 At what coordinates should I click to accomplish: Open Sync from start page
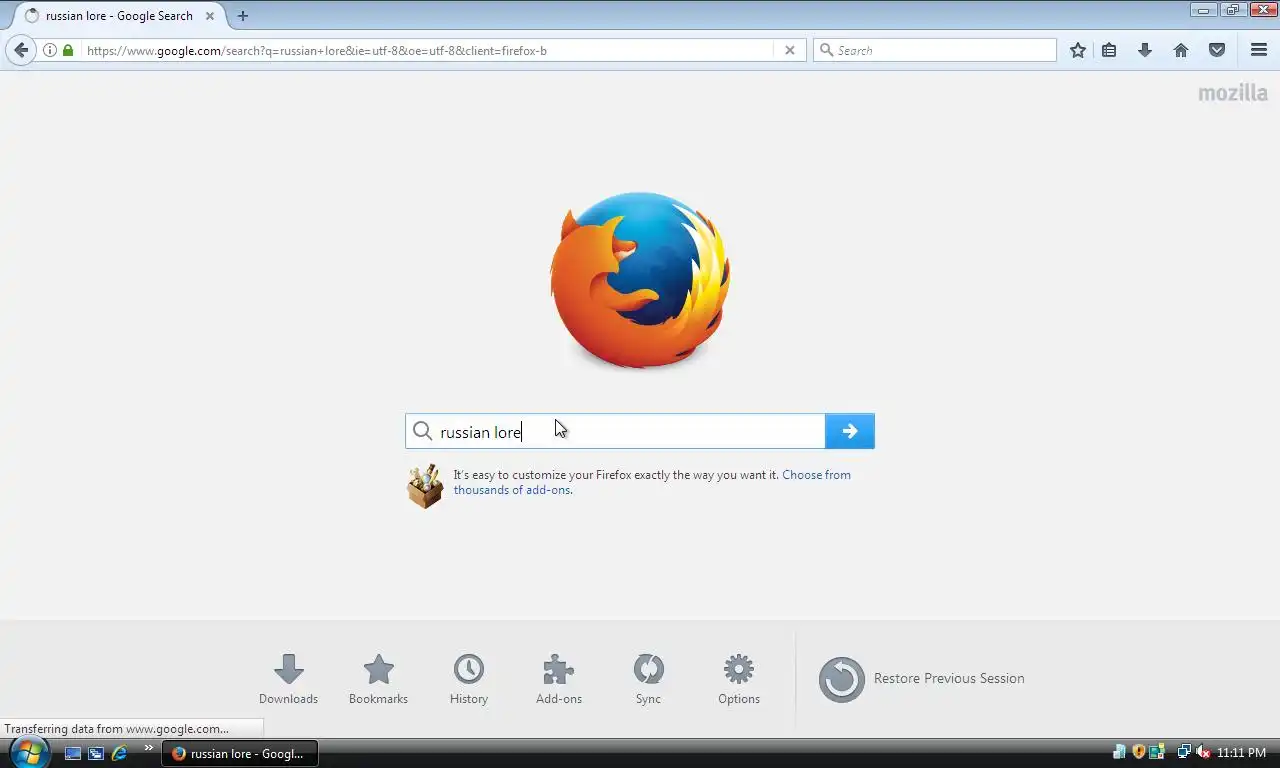(x=648, y=679)
